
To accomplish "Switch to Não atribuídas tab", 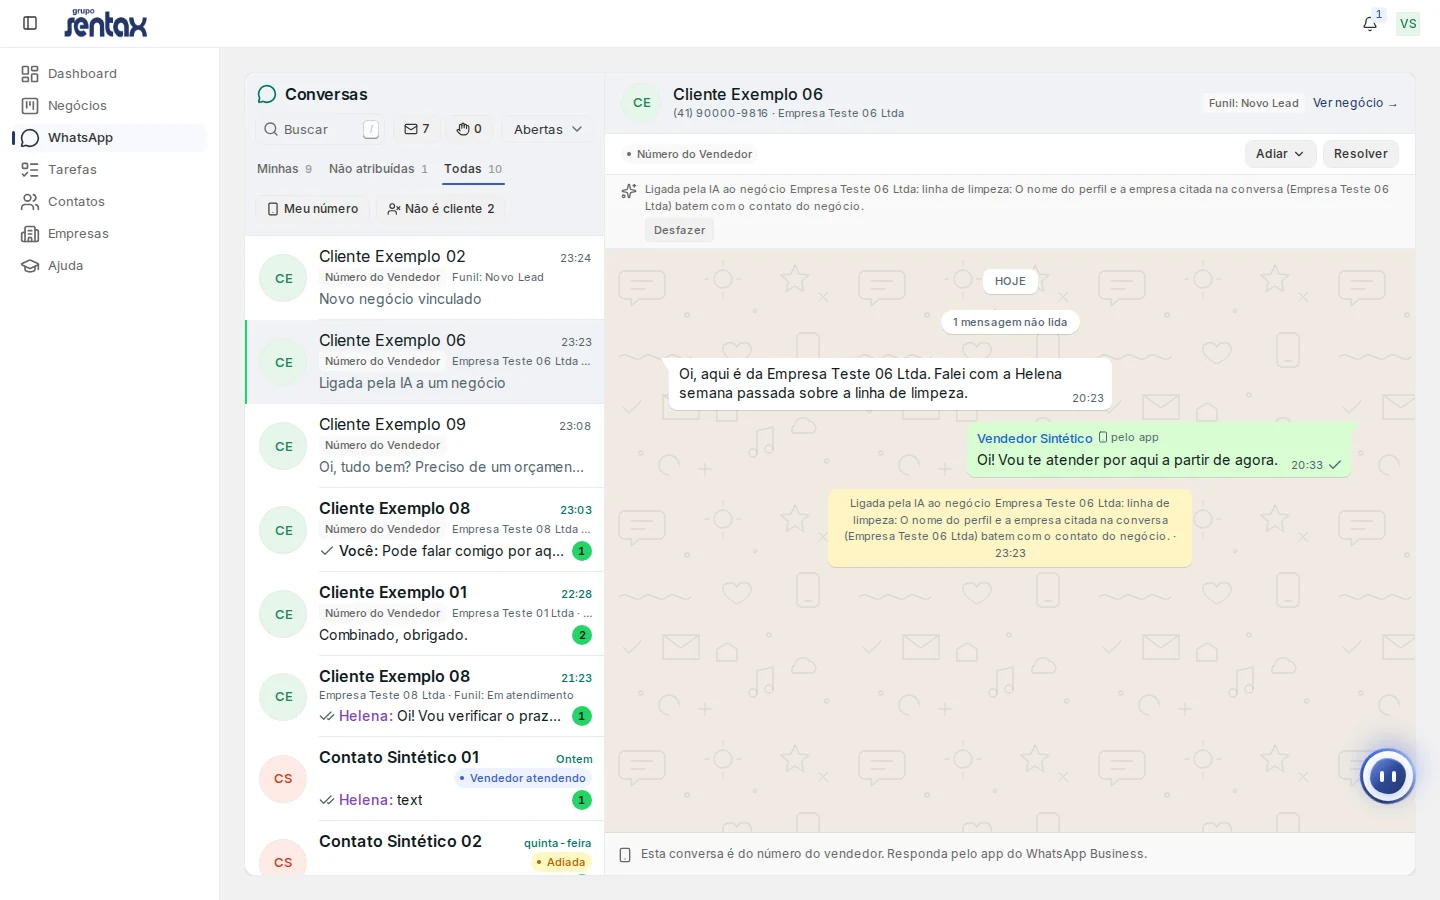I will tap(378, 169).
